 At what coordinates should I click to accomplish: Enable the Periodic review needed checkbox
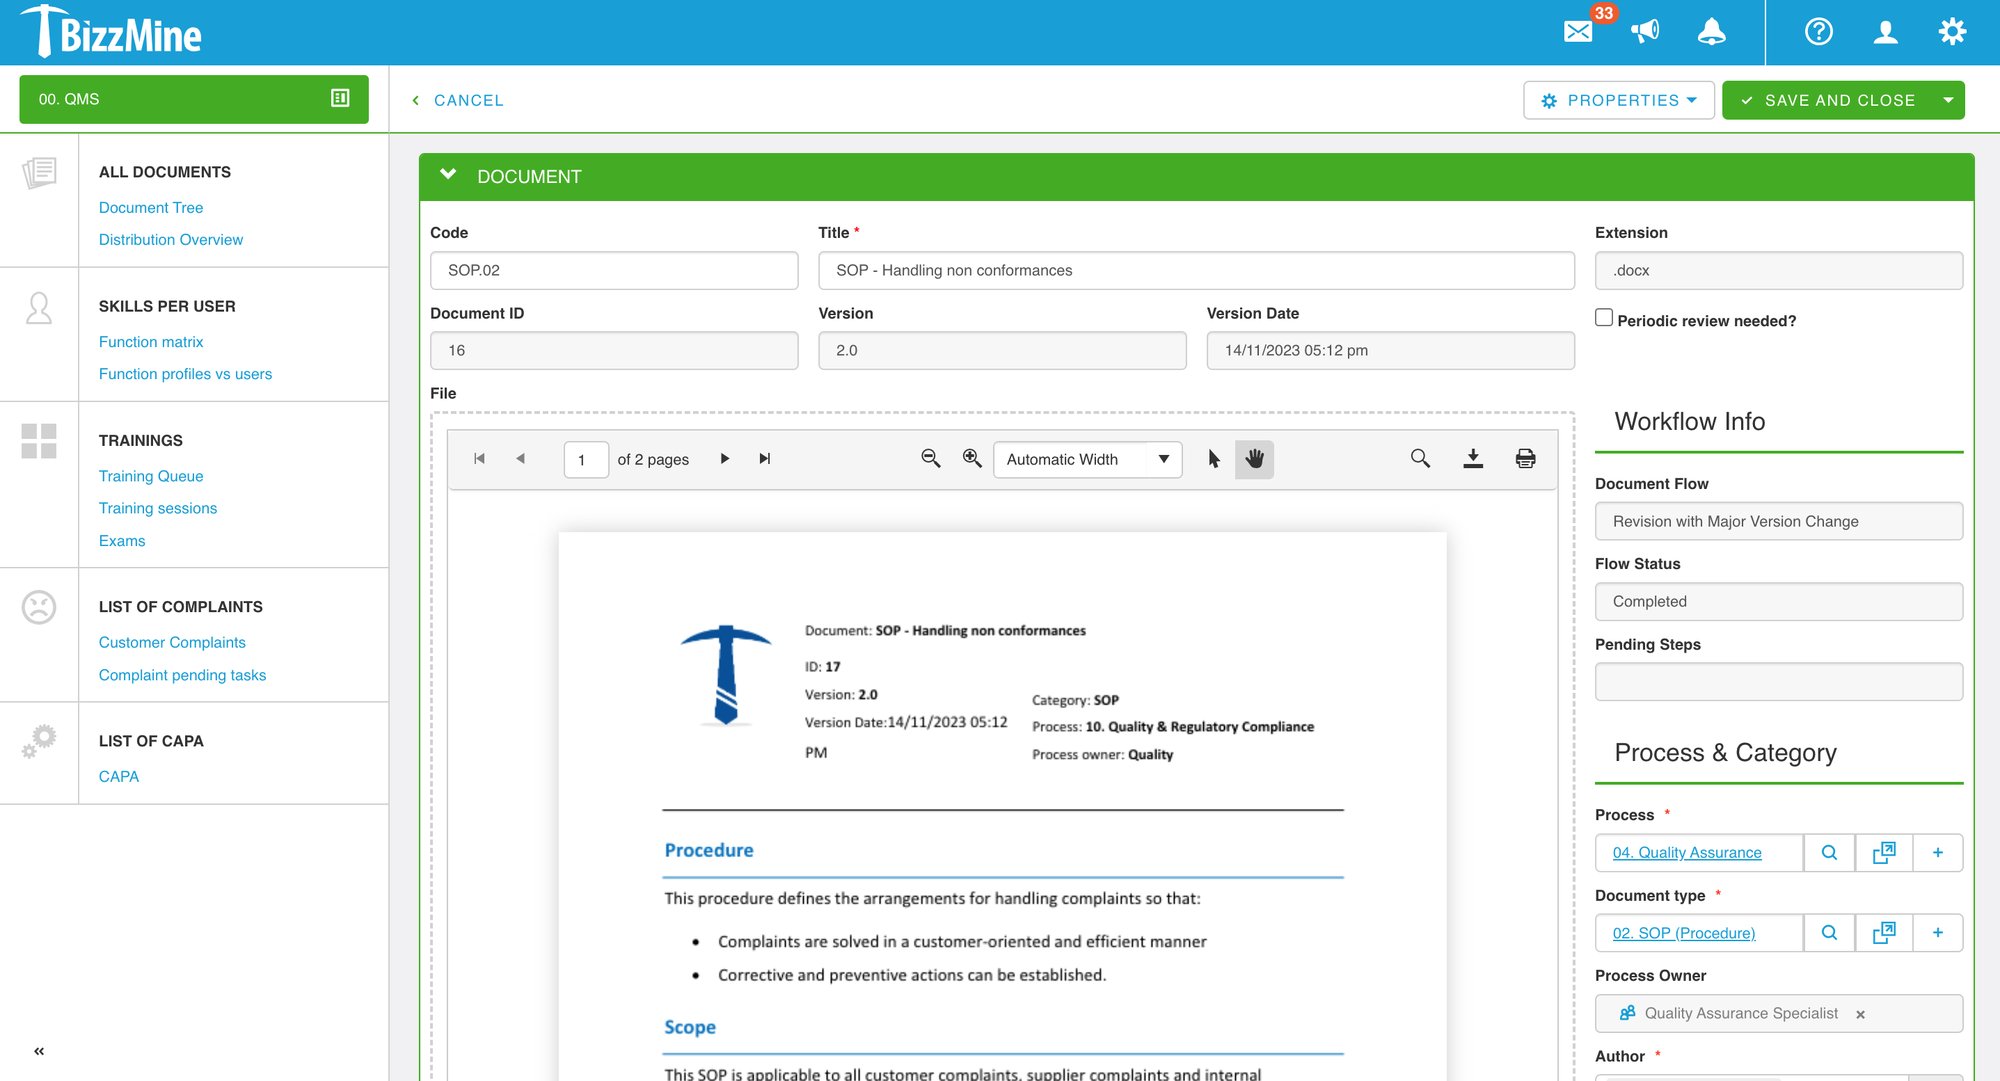(1604, 317)
